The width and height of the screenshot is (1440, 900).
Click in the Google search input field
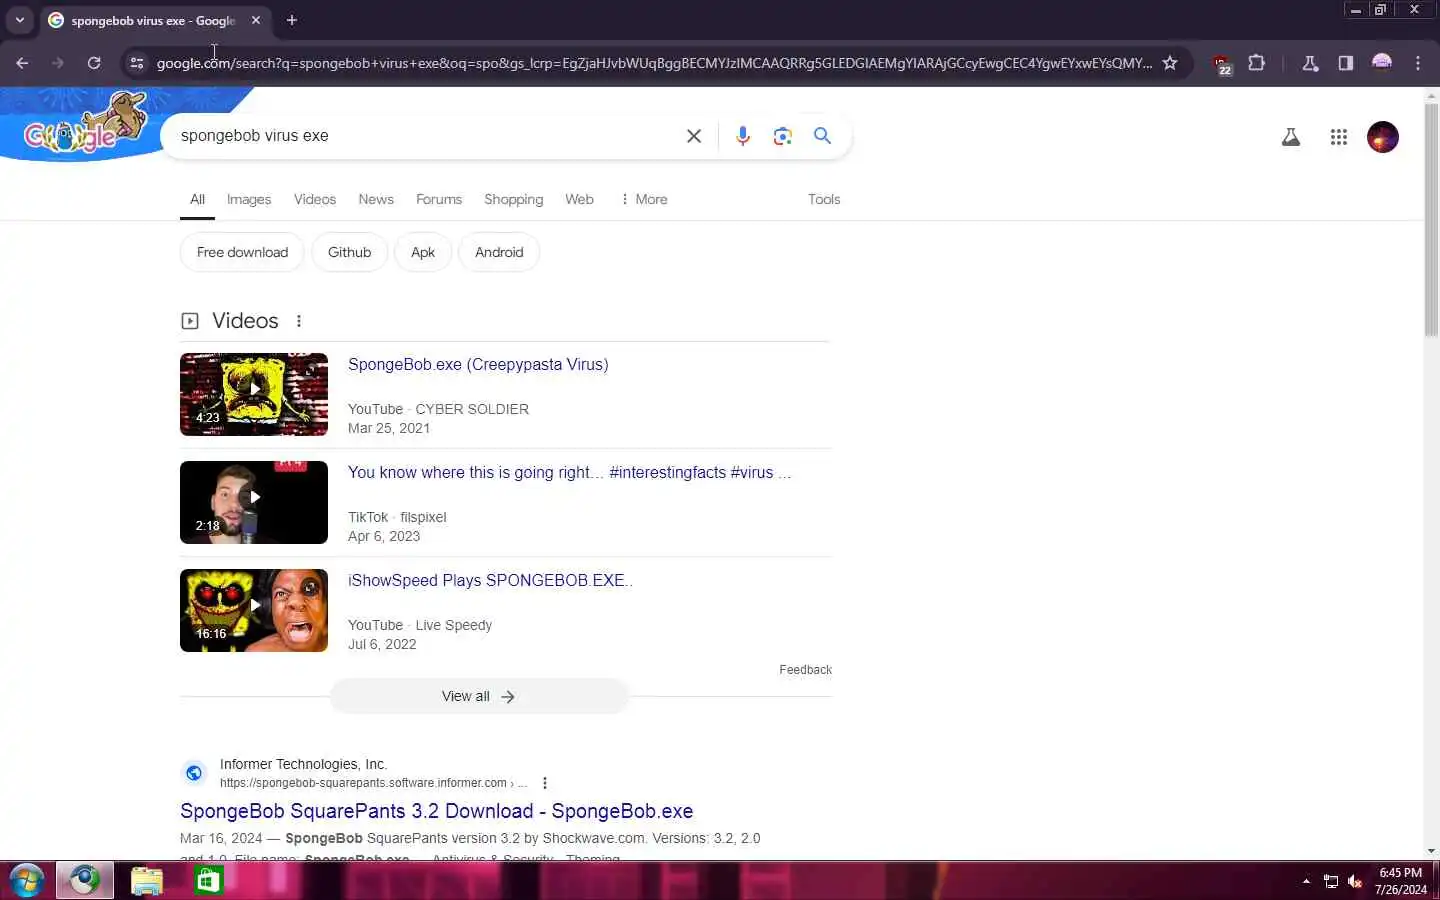[425, 136]
